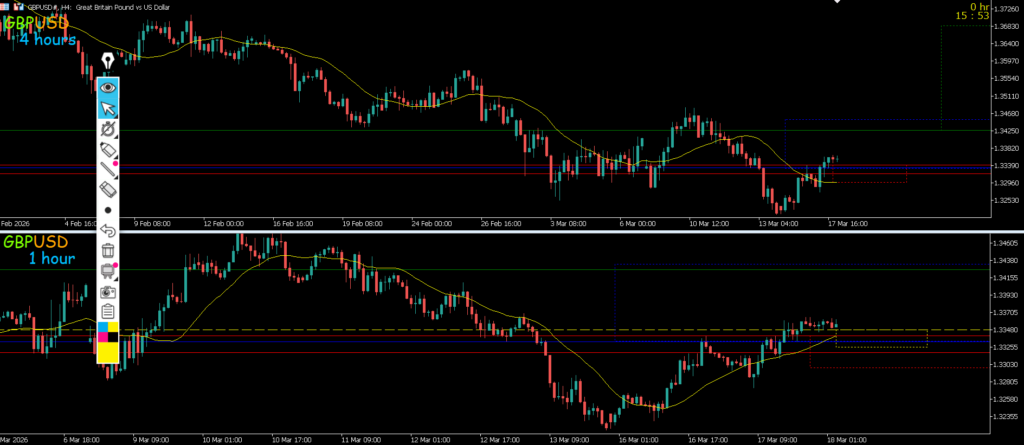Image resolution: width=1024 pixels, height=445 pixels.
Task: Choose the pencil drawing tool
Action: pyautogui.click(x=108, y=149)
